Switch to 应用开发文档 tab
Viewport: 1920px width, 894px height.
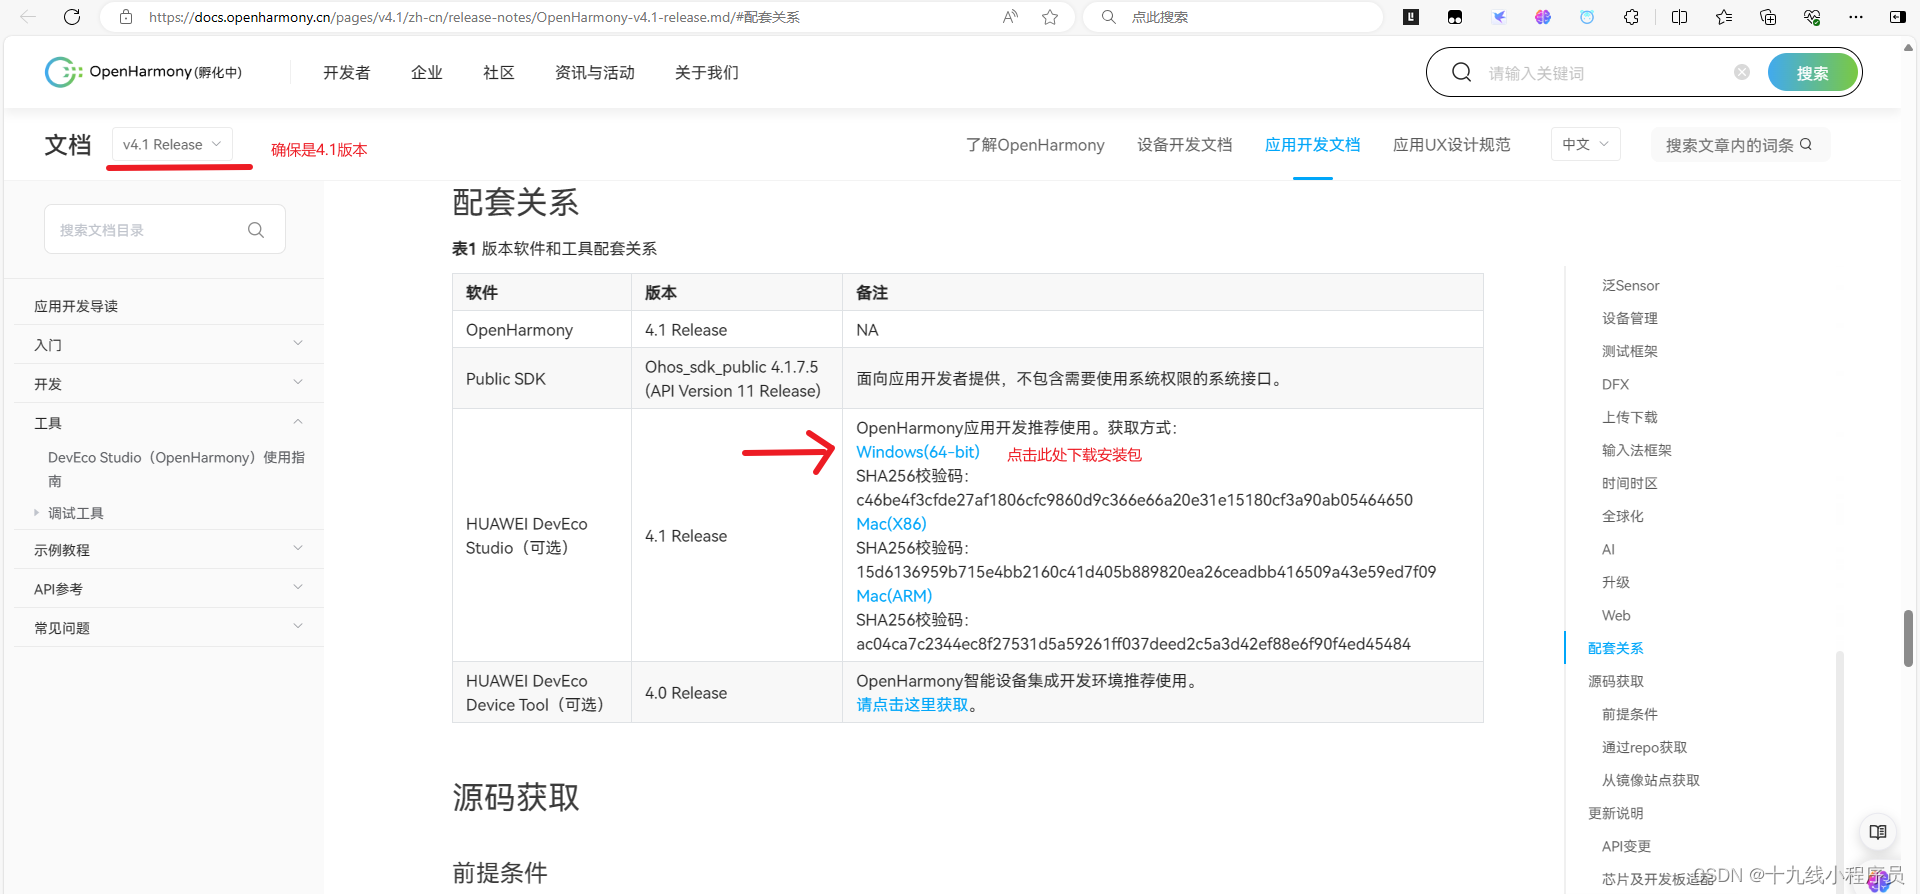click(1313, 145)
